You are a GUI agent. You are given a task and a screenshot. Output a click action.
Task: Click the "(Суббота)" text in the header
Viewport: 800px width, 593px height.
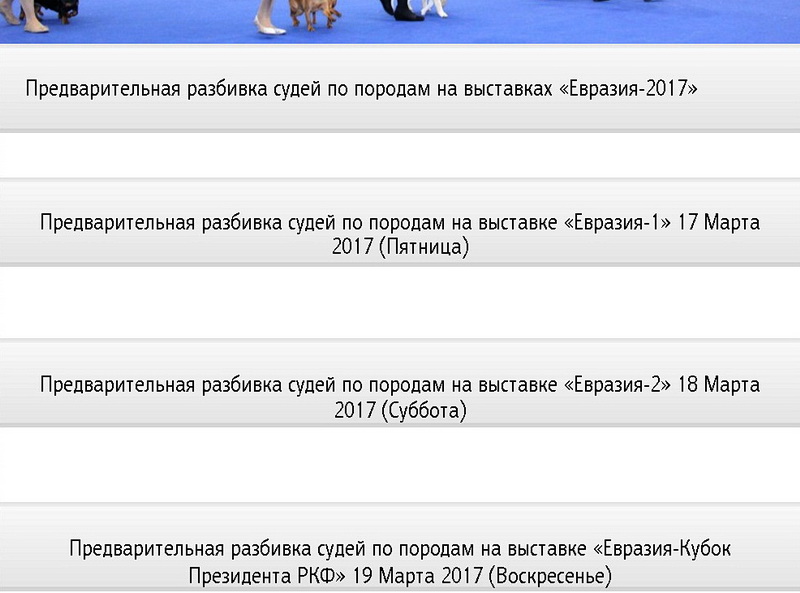(424, 411)
